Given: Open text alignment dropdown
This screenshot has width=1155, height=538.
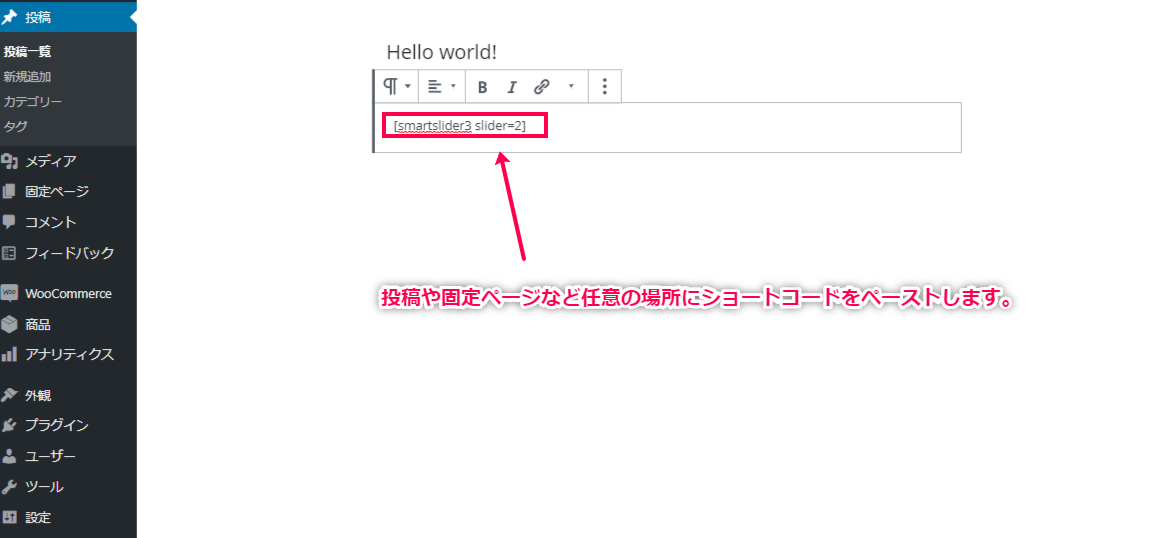Looking at the screenshot, I should (441, 87).
